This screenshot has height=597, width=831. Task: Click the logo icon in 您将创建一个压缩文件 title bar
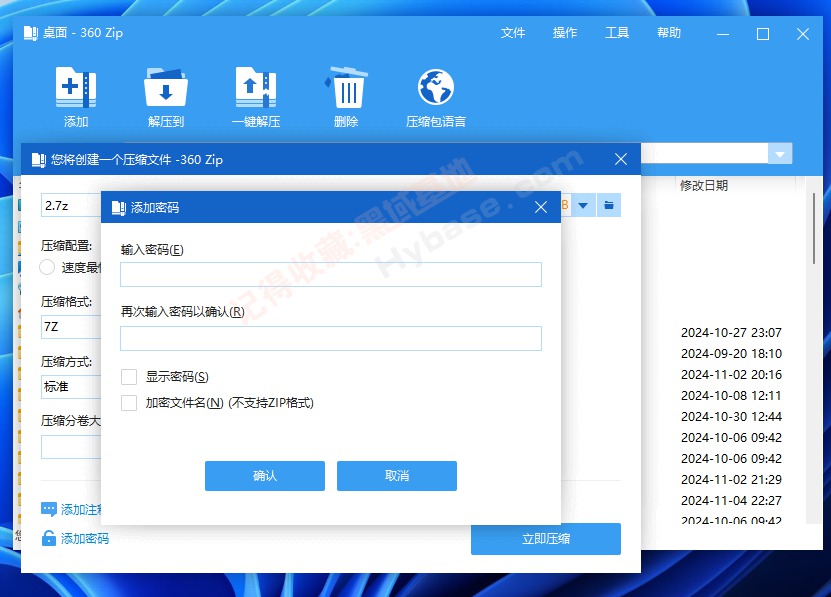click(x=39, y=160)
